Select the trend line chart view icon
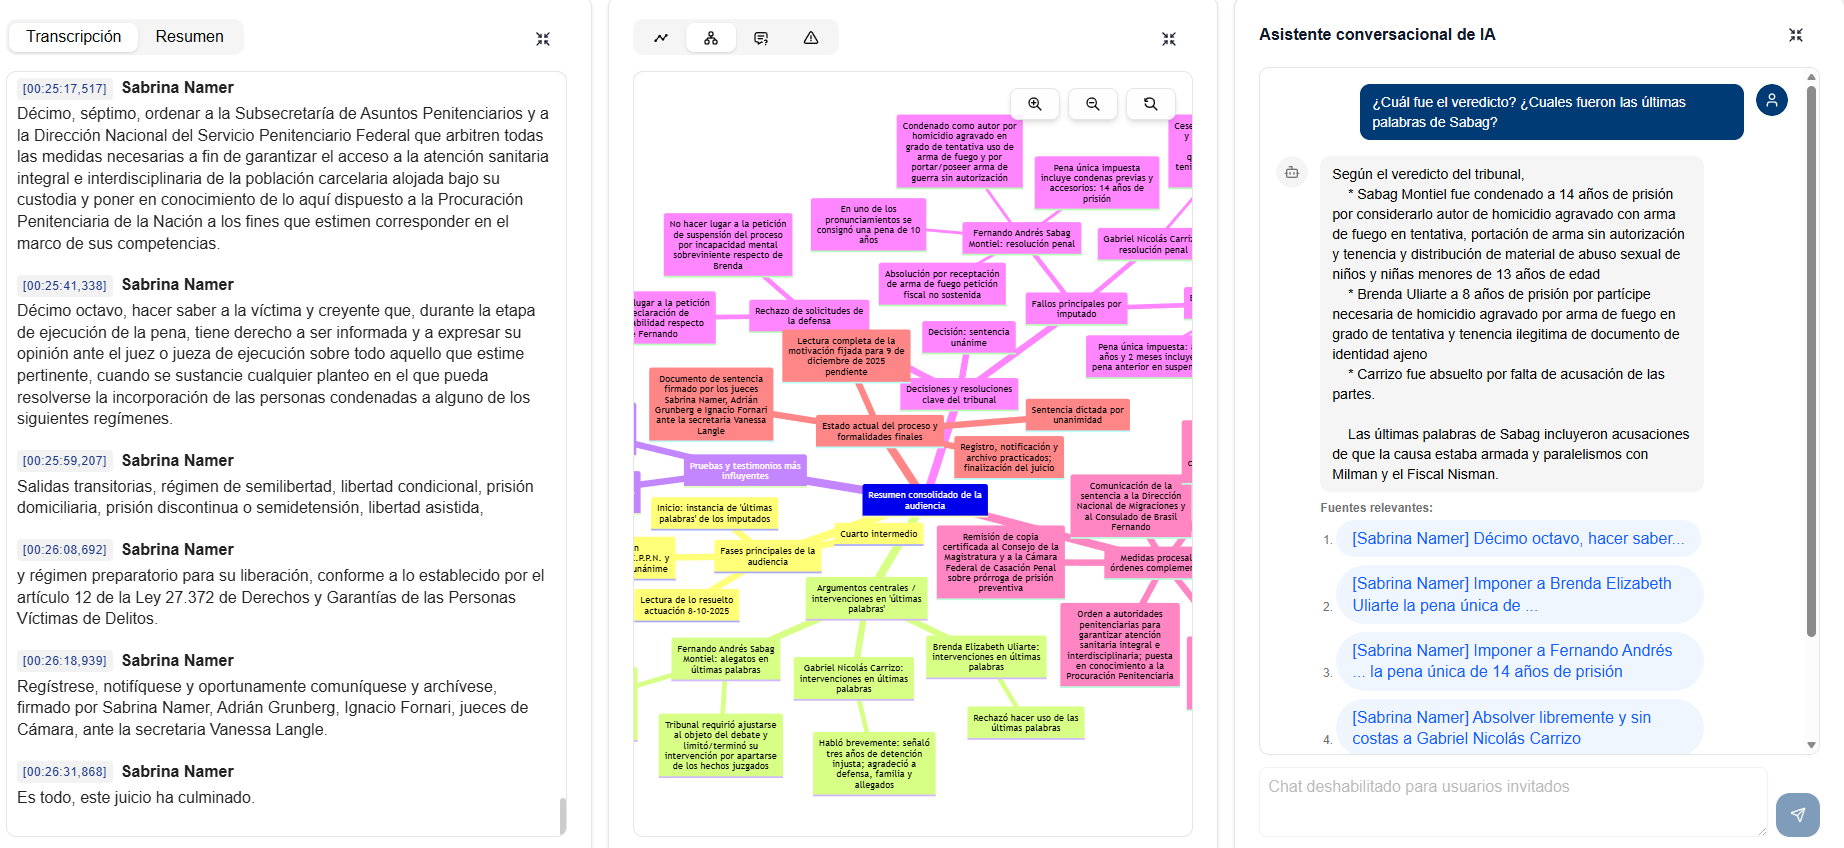Viewport: 1844px width, 848px height. (661, 38)
